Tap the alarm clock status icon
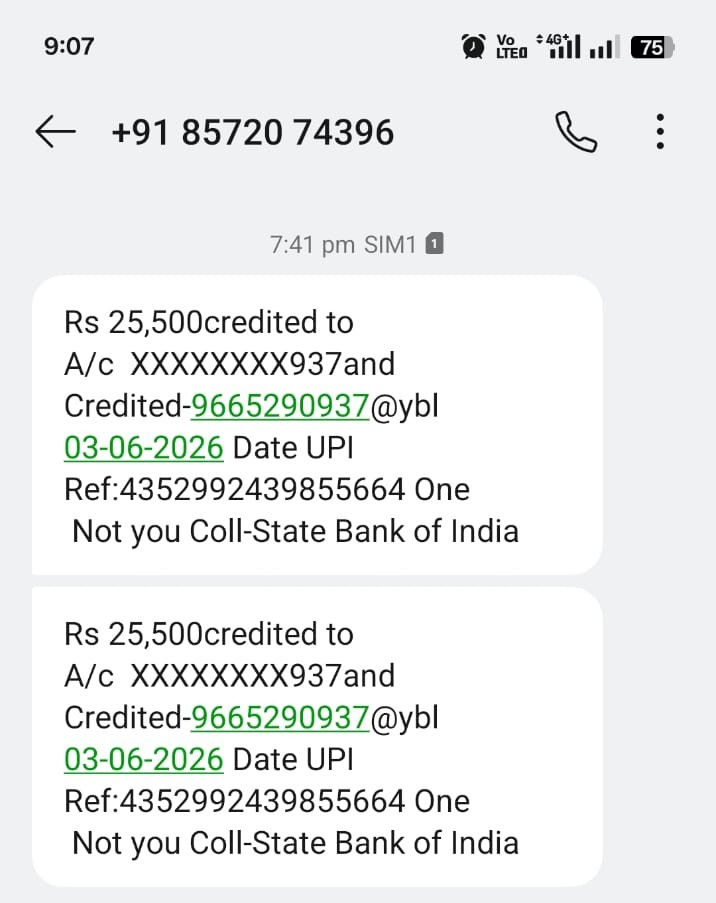 (x=473, y=46)
